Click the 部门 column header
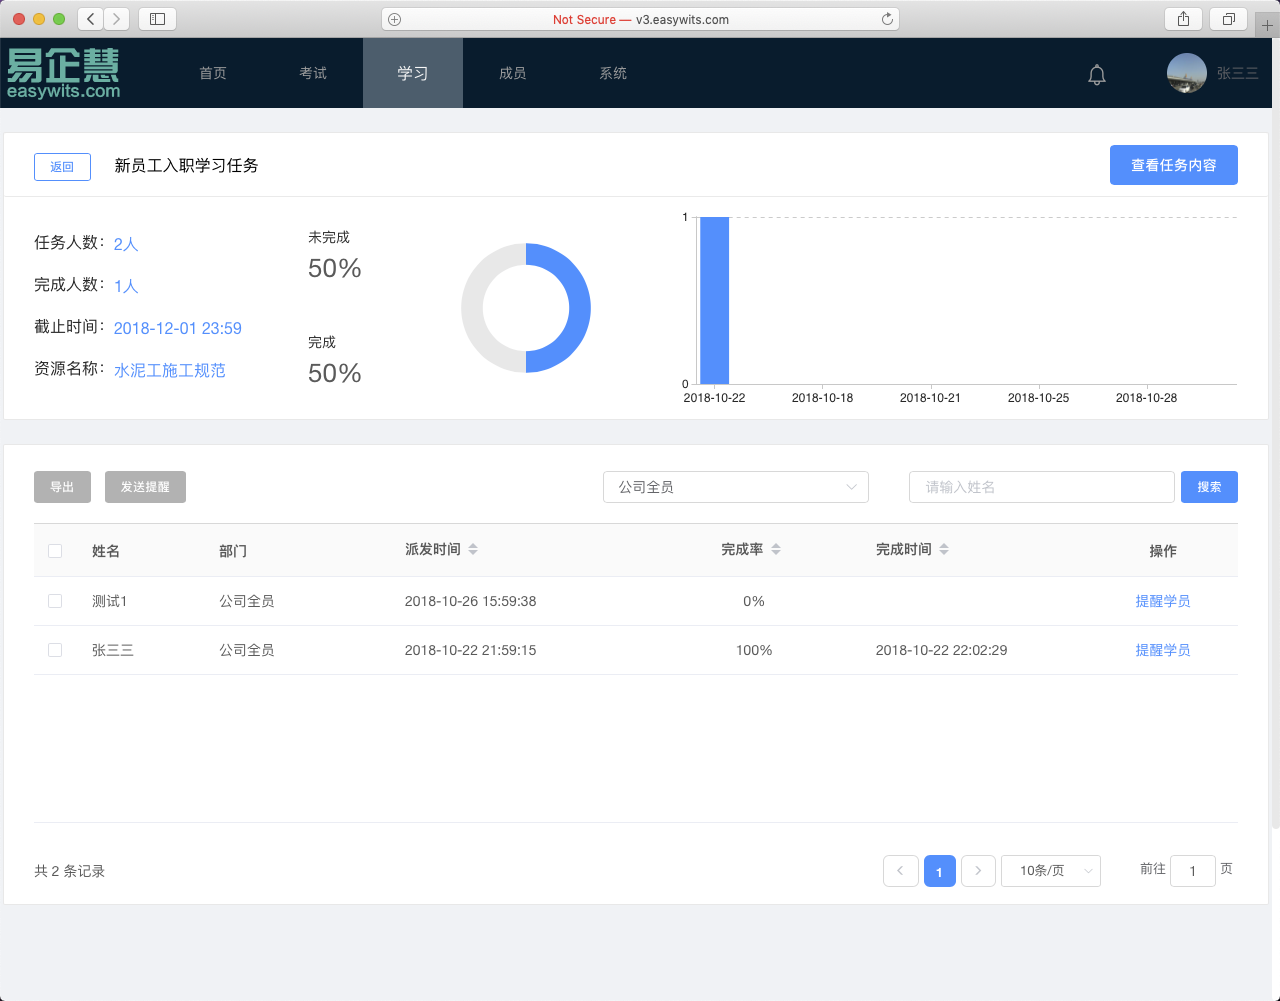Screen dimensions: 1280x1001 (x=233, y=551)
